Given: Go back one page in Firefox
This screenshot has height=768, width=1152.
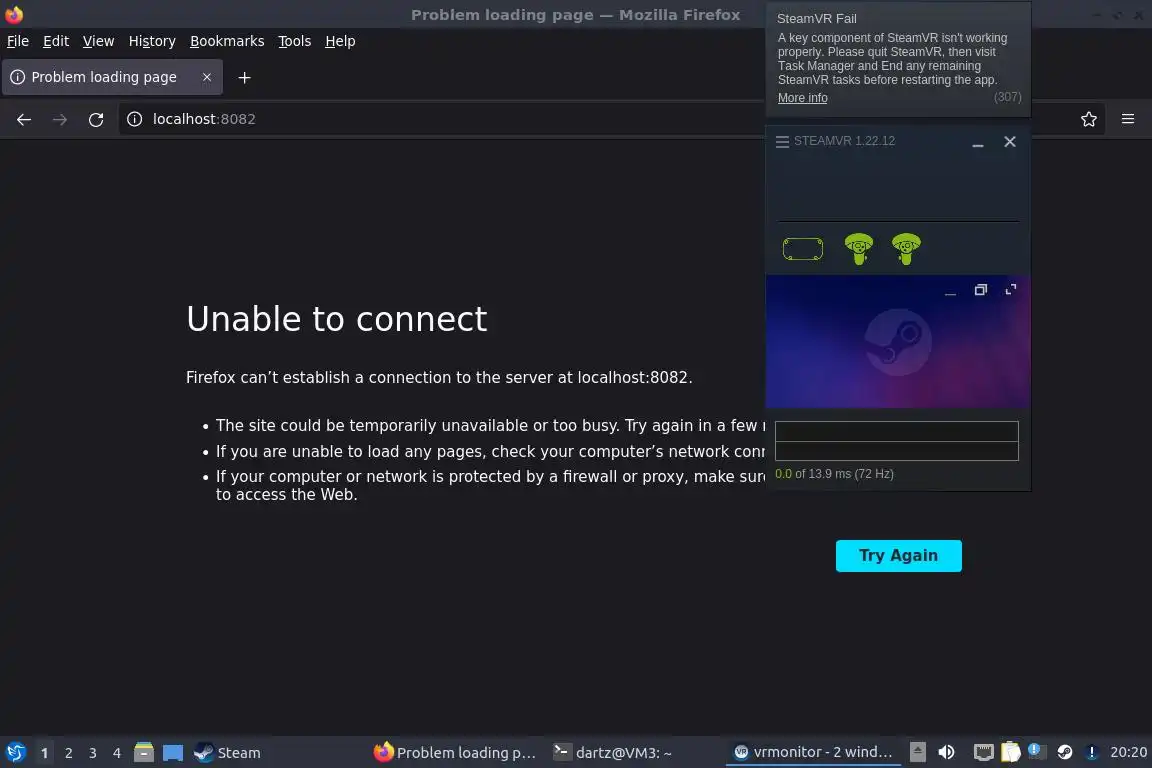Looking at the screenshot, I should [24, 119].
